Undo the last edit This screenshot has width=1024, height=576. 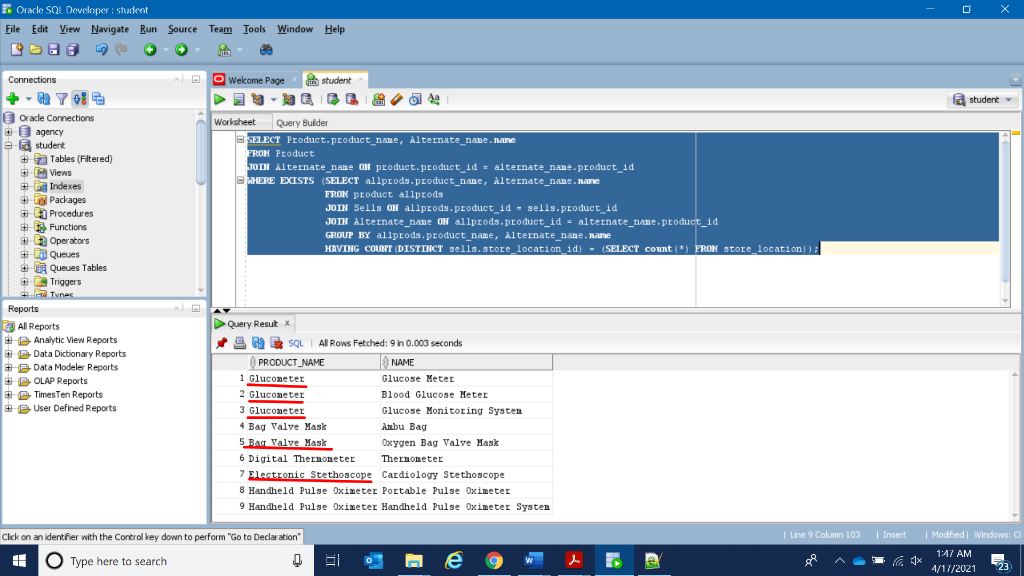(x=101, y=50)
